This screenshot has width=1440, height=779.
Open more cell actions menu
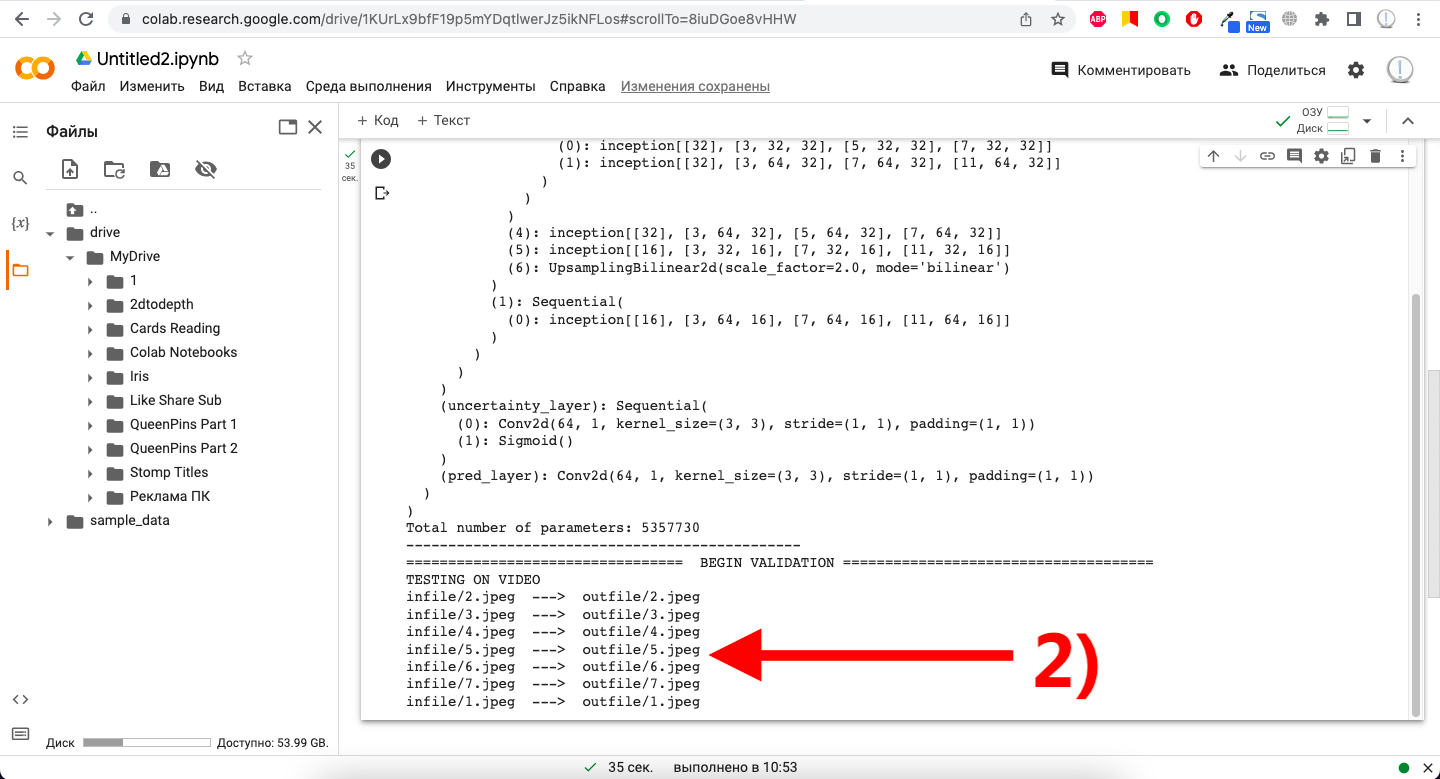coord(1402,156)
